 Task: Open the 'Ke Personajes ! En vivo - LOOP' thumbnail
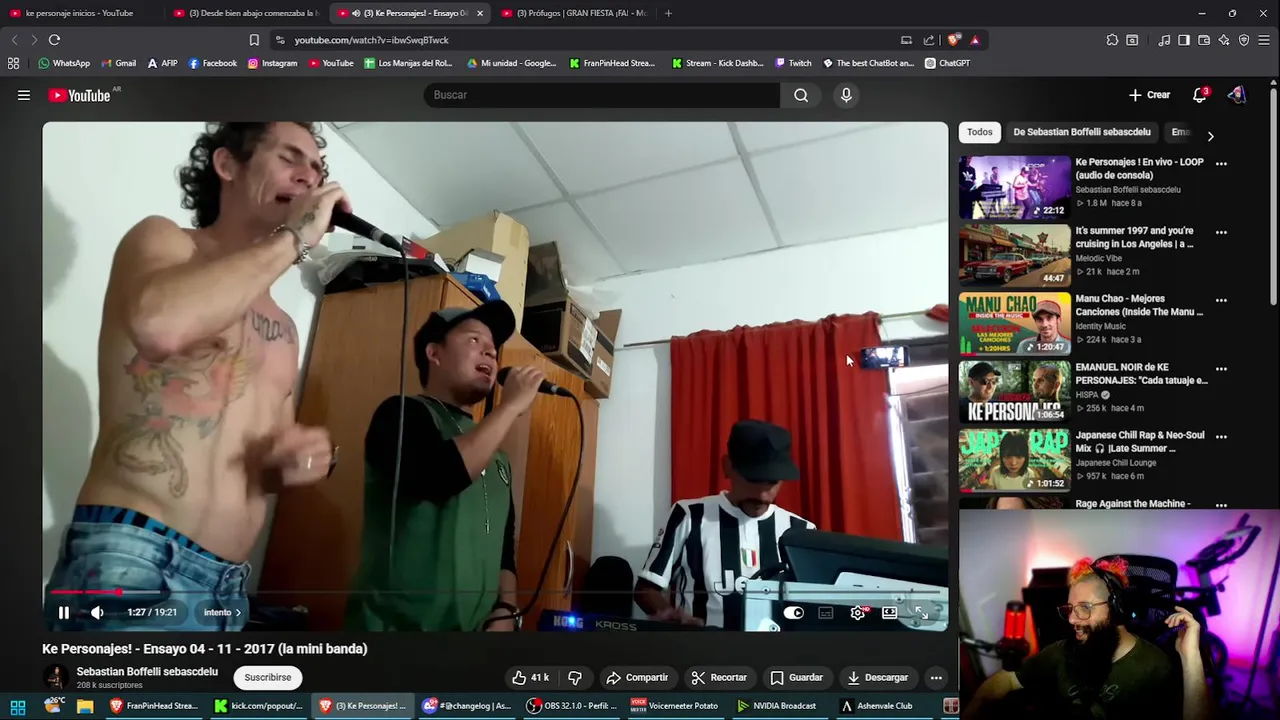click(x=1014, y=187)
